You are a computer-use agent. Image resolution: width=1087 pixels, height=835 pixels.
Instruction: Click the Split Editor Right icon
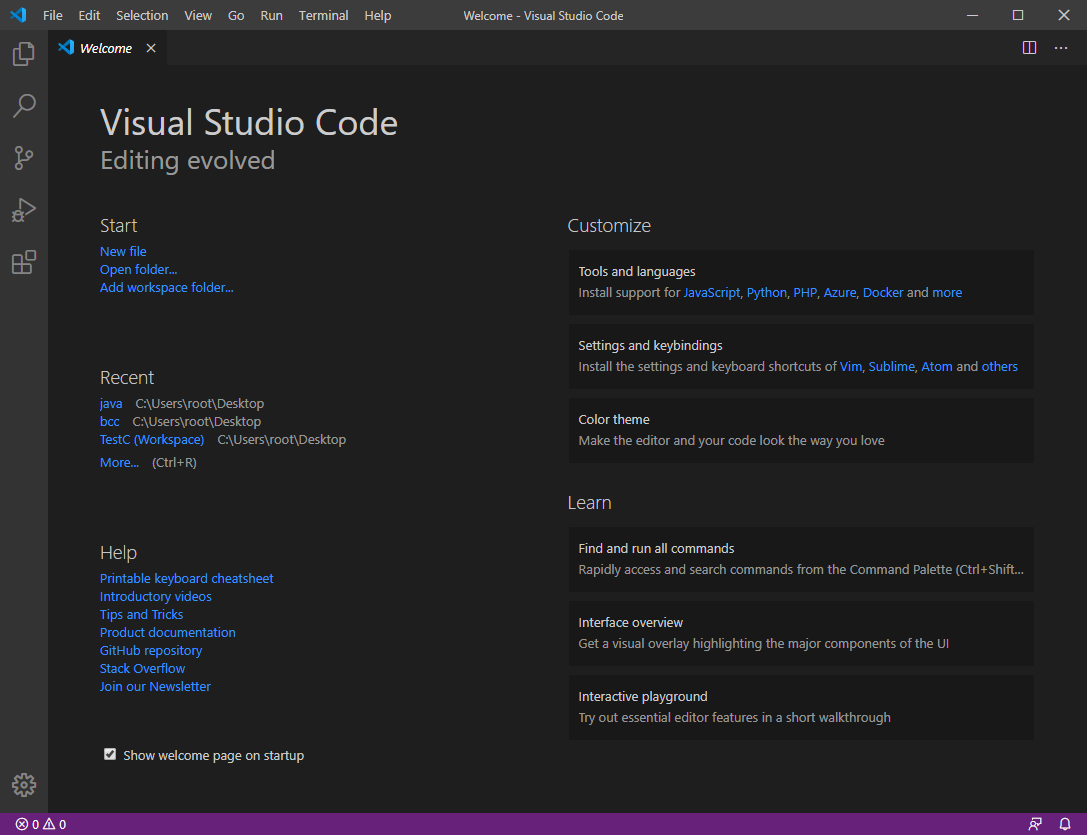coord(1029,48)
